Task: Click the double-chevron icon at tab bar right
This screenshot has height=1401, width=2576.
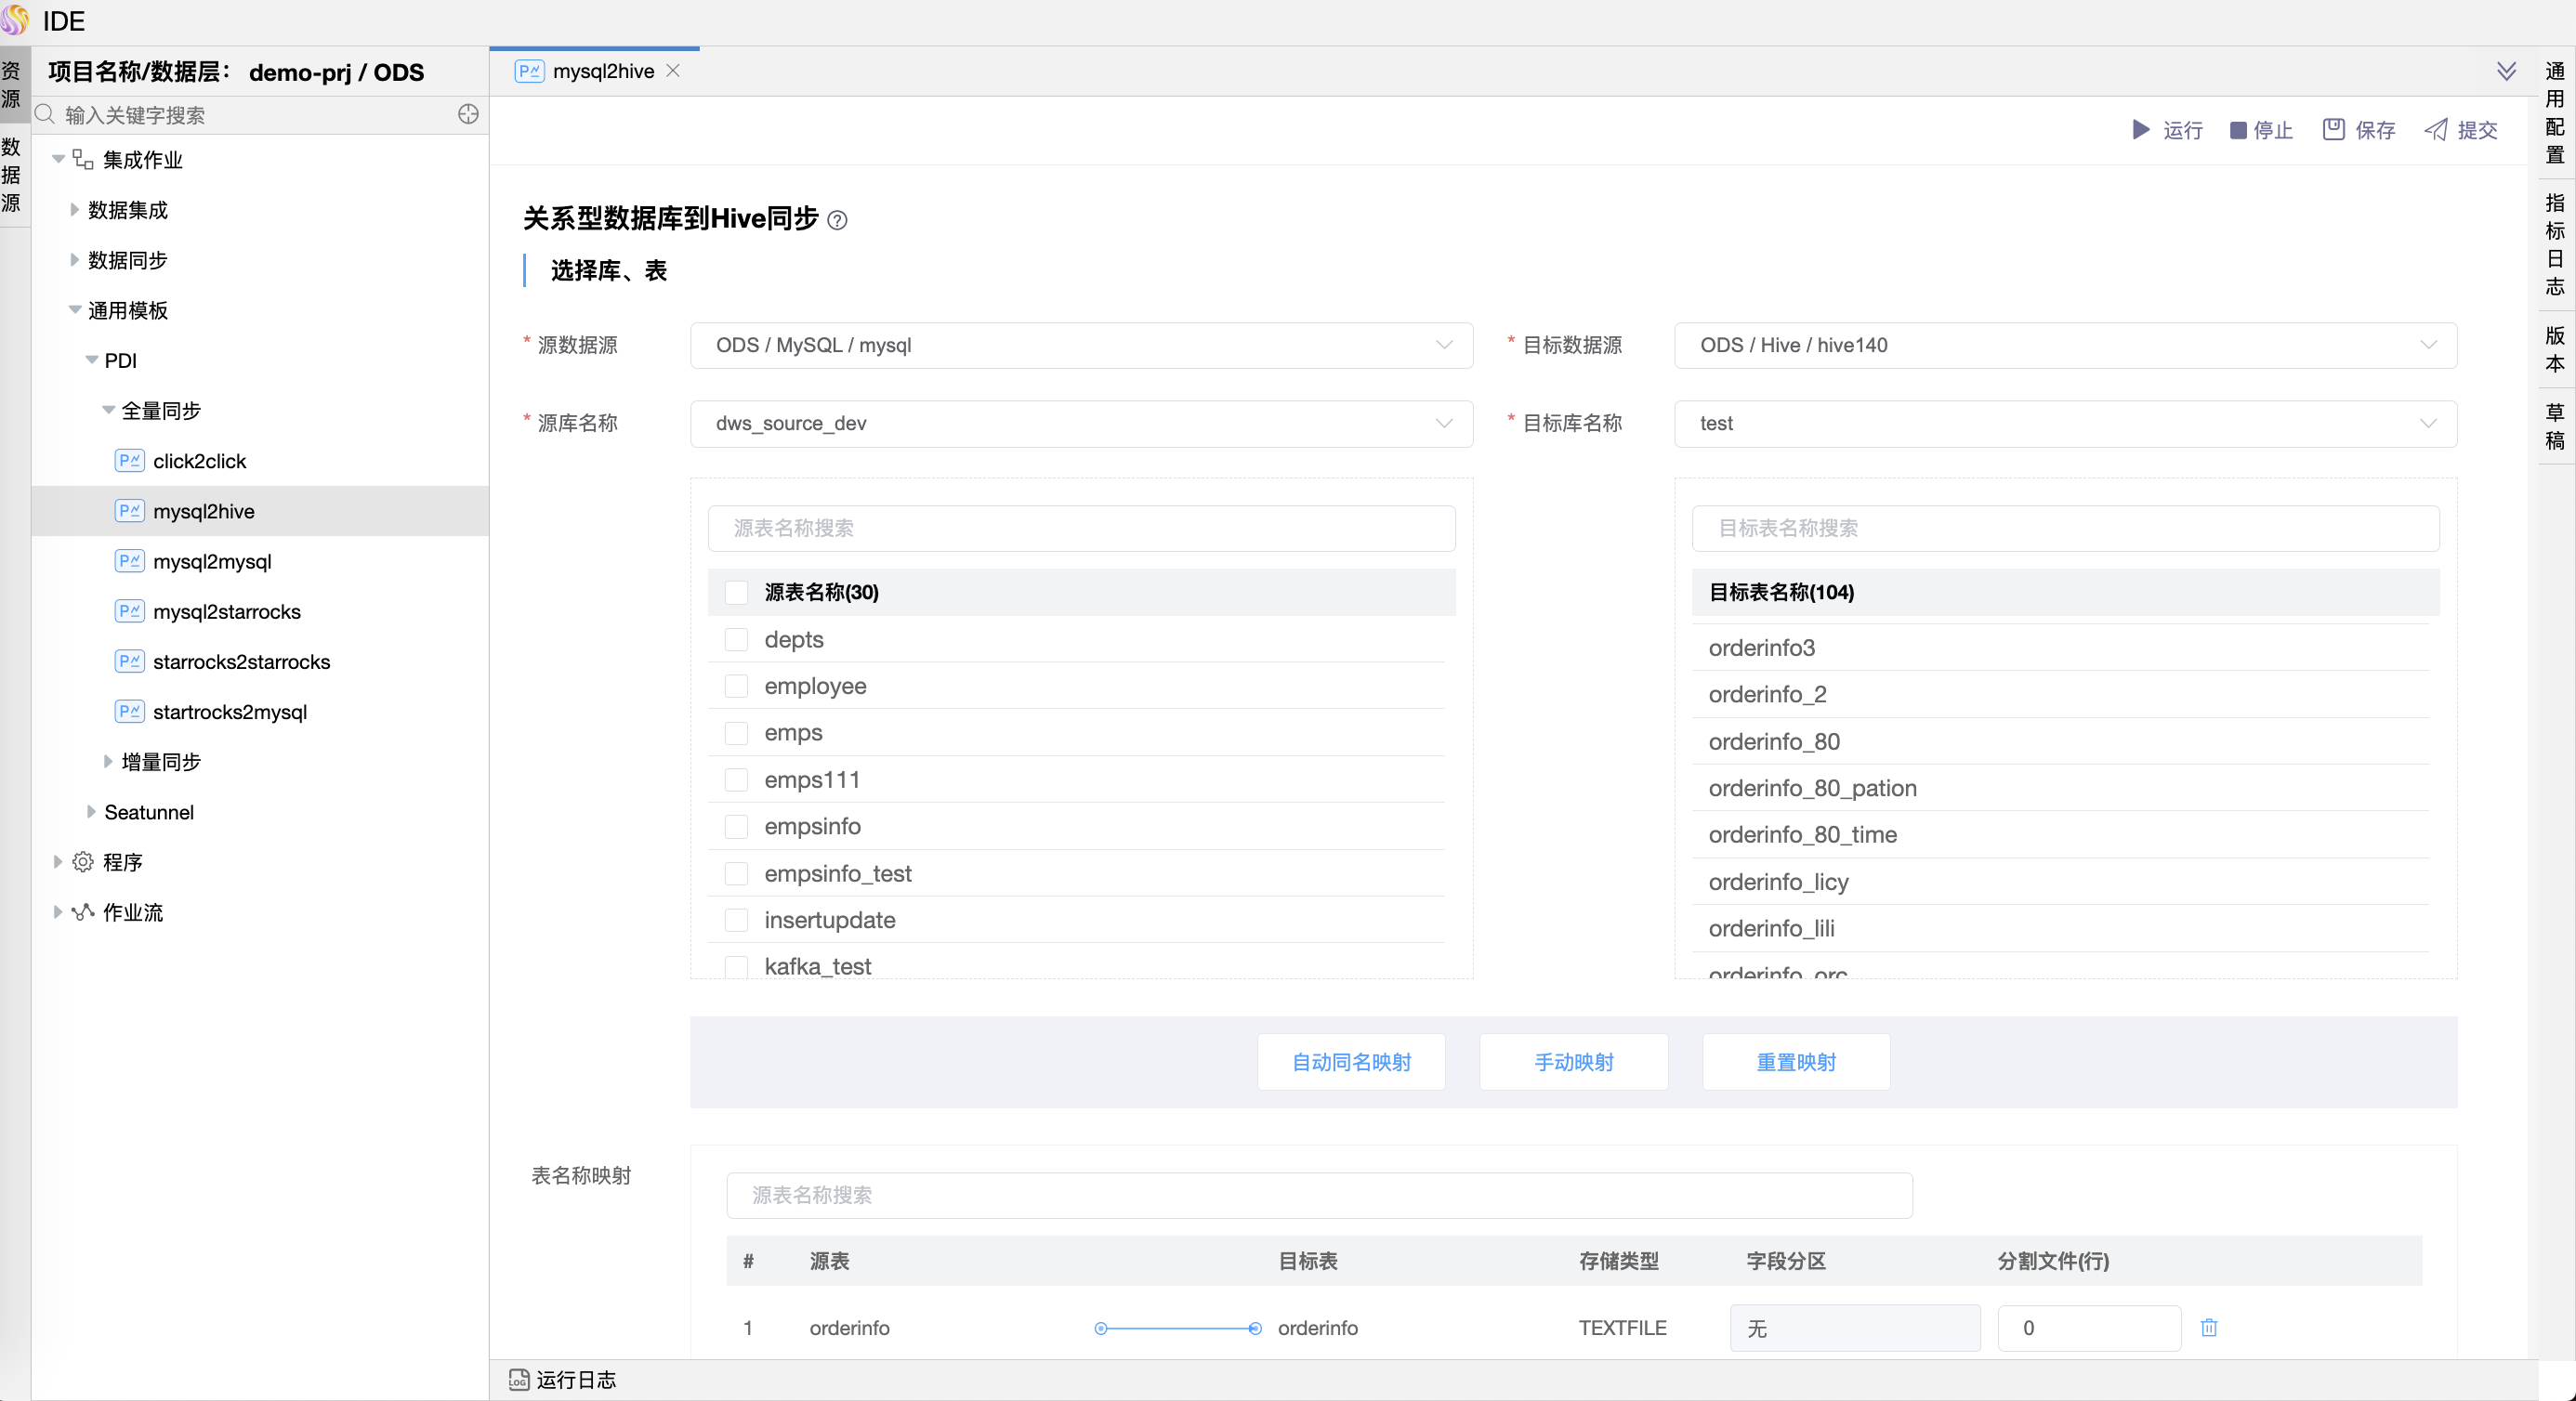Action: pos(2506,71)
